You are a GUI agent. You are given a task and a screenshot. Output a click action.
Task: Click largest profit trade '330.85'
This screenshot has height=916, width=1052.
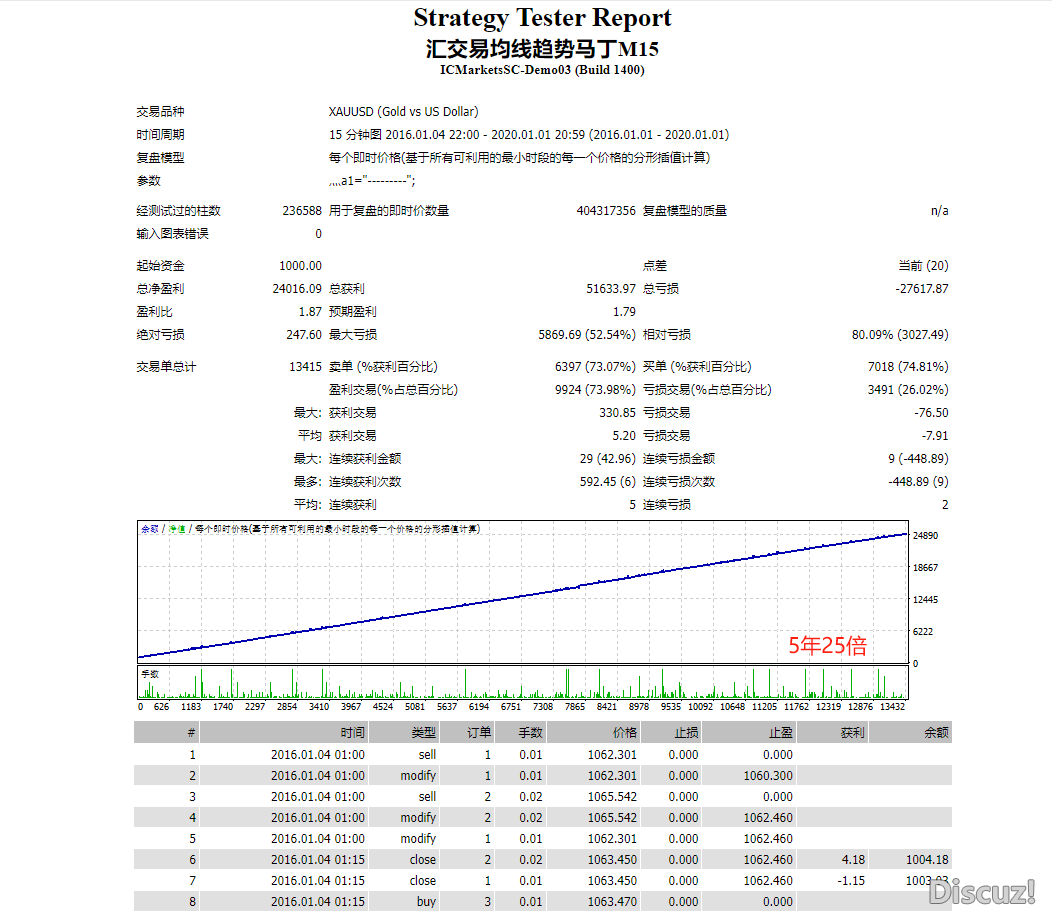pos(617,413)
